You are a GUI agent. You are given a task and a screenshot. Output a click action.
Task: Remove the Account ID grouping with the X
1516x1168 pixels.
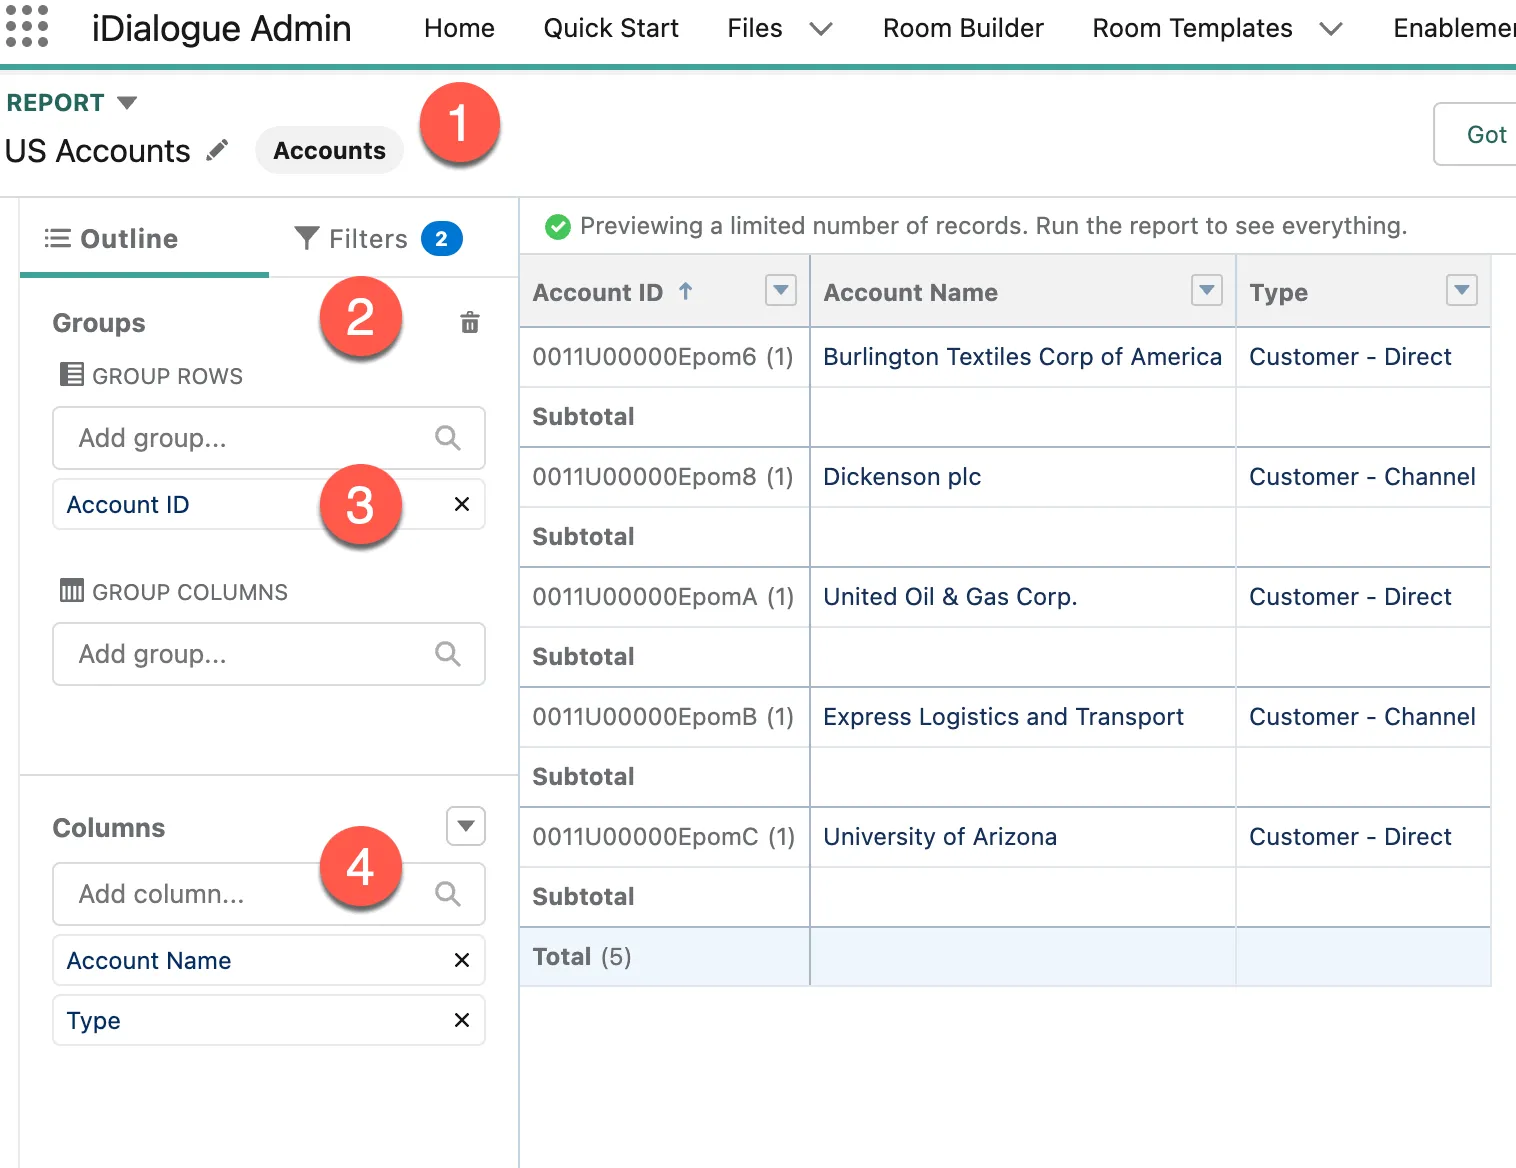coord(462,504)
